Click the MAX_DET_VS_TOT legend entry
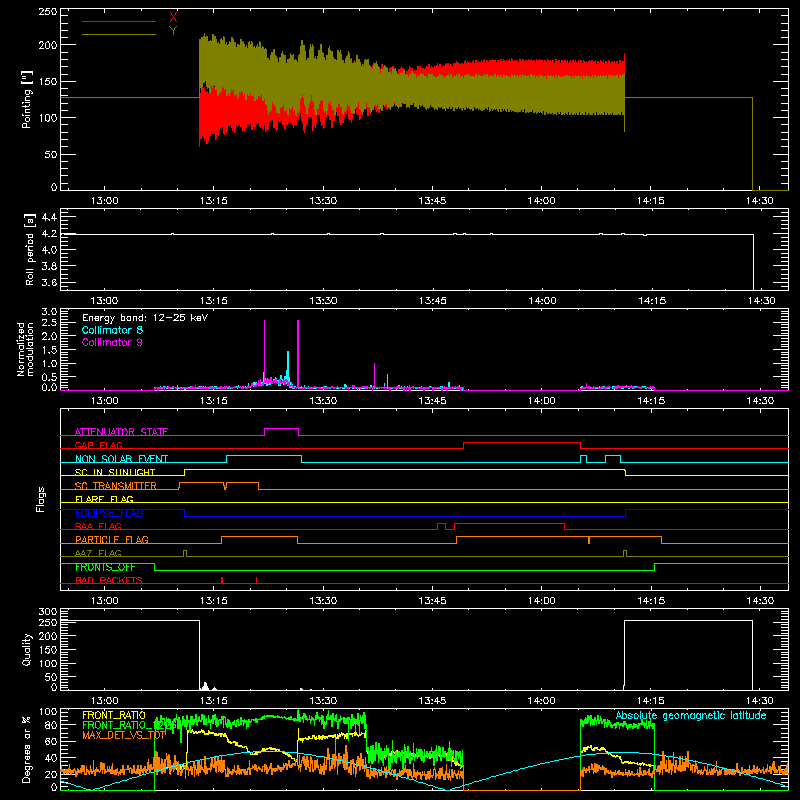This screenshot has width=800, height=800. (x=124, y=735)
